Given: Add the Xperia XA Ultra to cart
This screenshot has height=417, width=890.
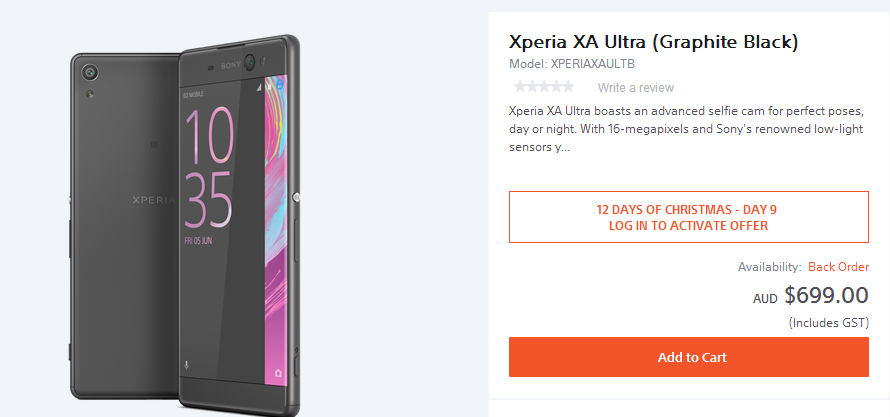Looking at the screenshot, I should click(689, 357).
